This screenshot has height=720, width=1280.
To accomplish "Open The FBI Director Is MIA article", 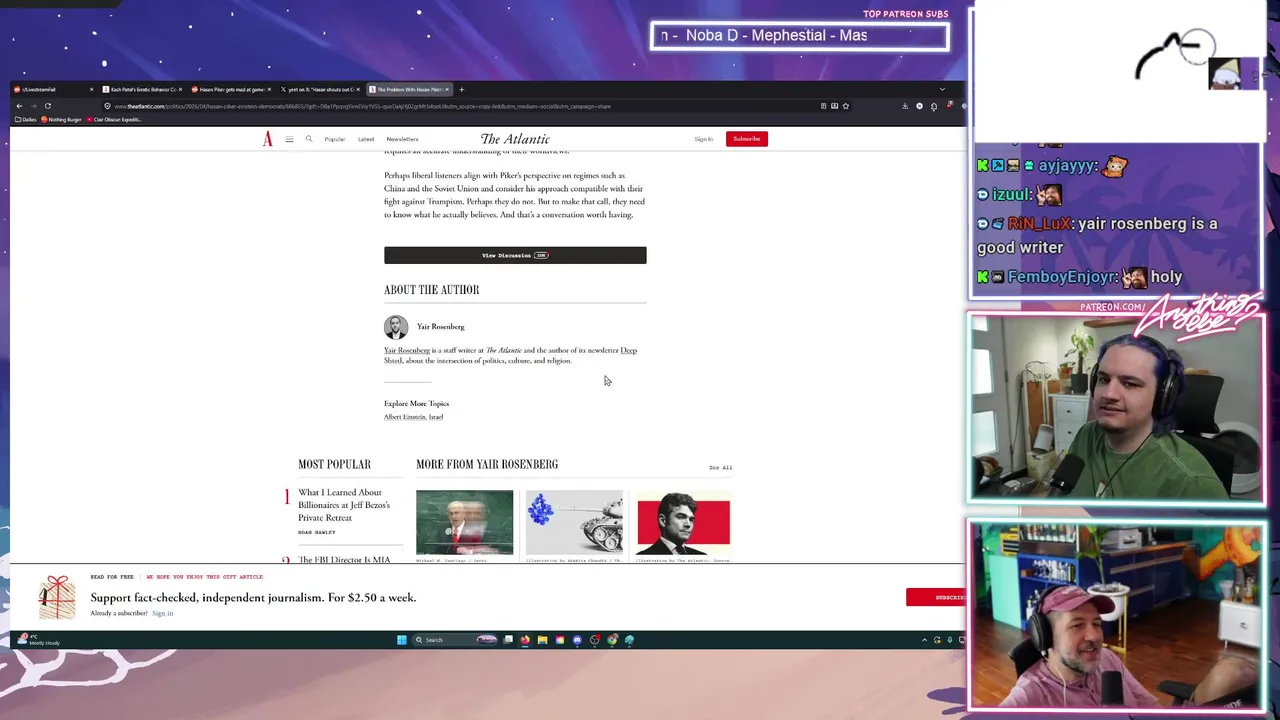I will (x=344, y=559).
